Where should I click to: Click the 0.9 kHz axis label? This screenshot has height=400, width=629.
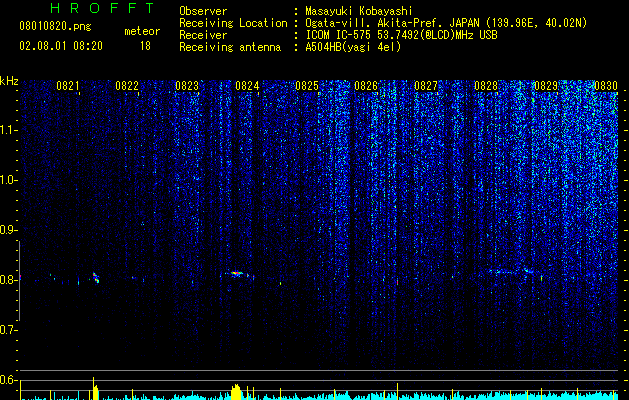pyautogui.click(x=7, y=230)
